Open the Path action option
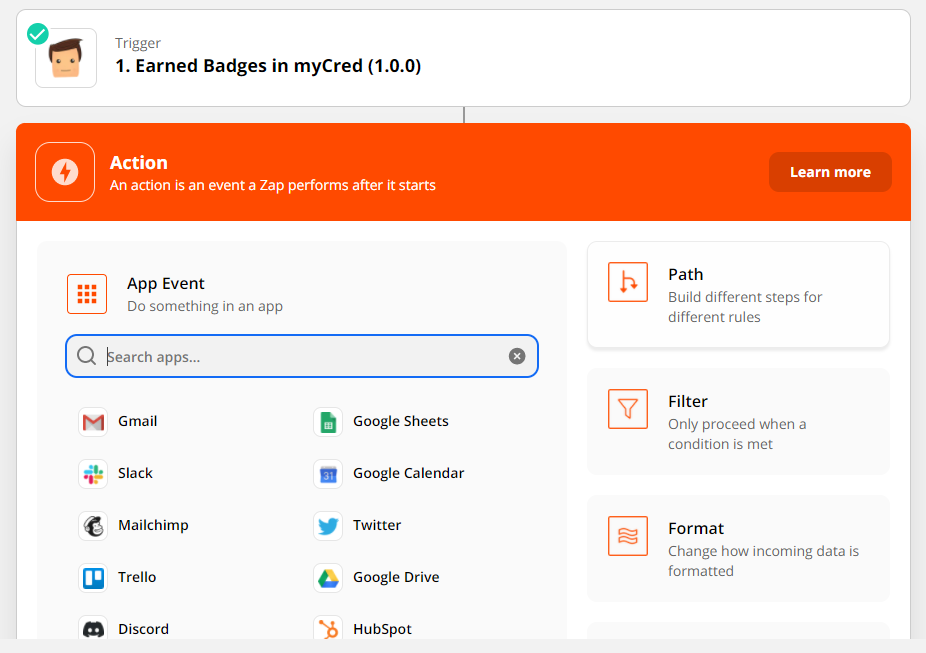The height and width of the screenshot is (653, 926). pyautogui.click(x=738, y=295)
